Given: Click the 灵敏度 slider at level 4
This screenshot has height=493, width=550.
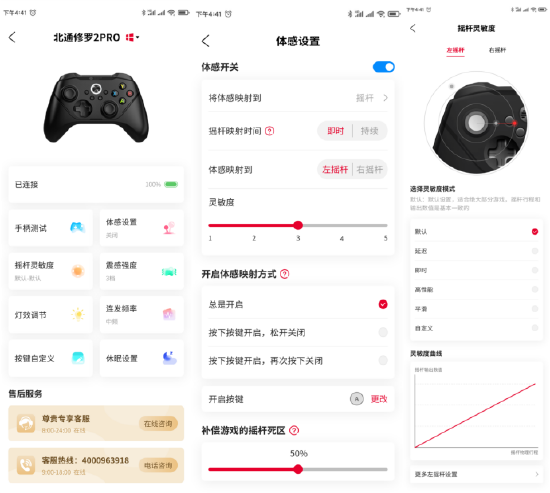Looking at the screenshot, I should [x=342, y=225].
